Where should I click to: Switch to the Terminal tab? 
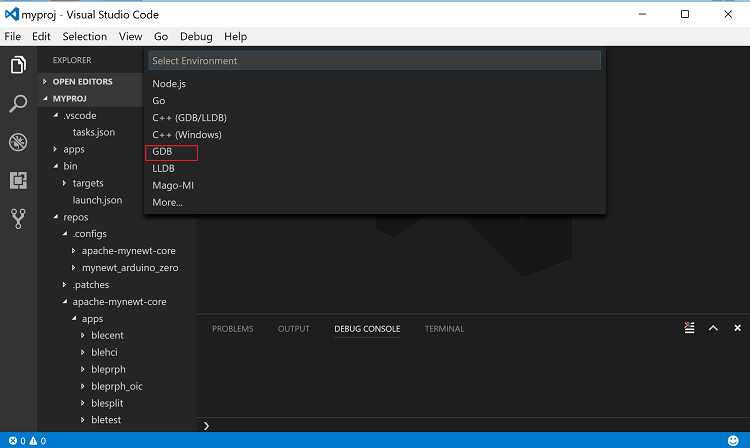(444, 329)
